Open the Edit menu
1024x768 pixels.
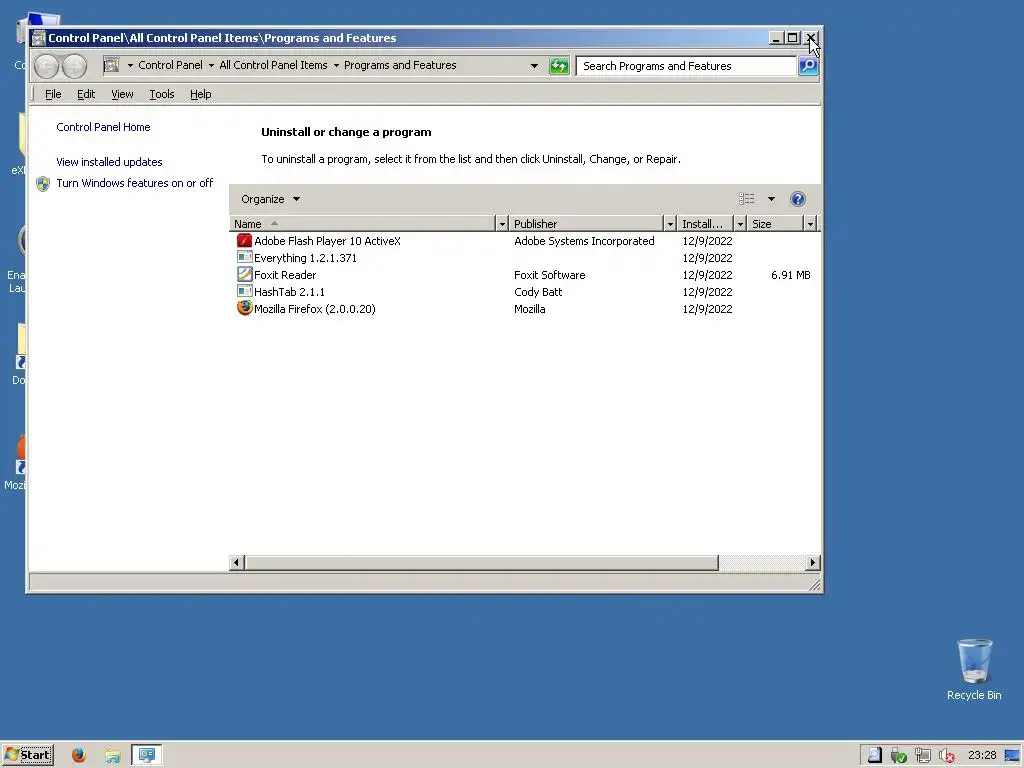(86, 94)
